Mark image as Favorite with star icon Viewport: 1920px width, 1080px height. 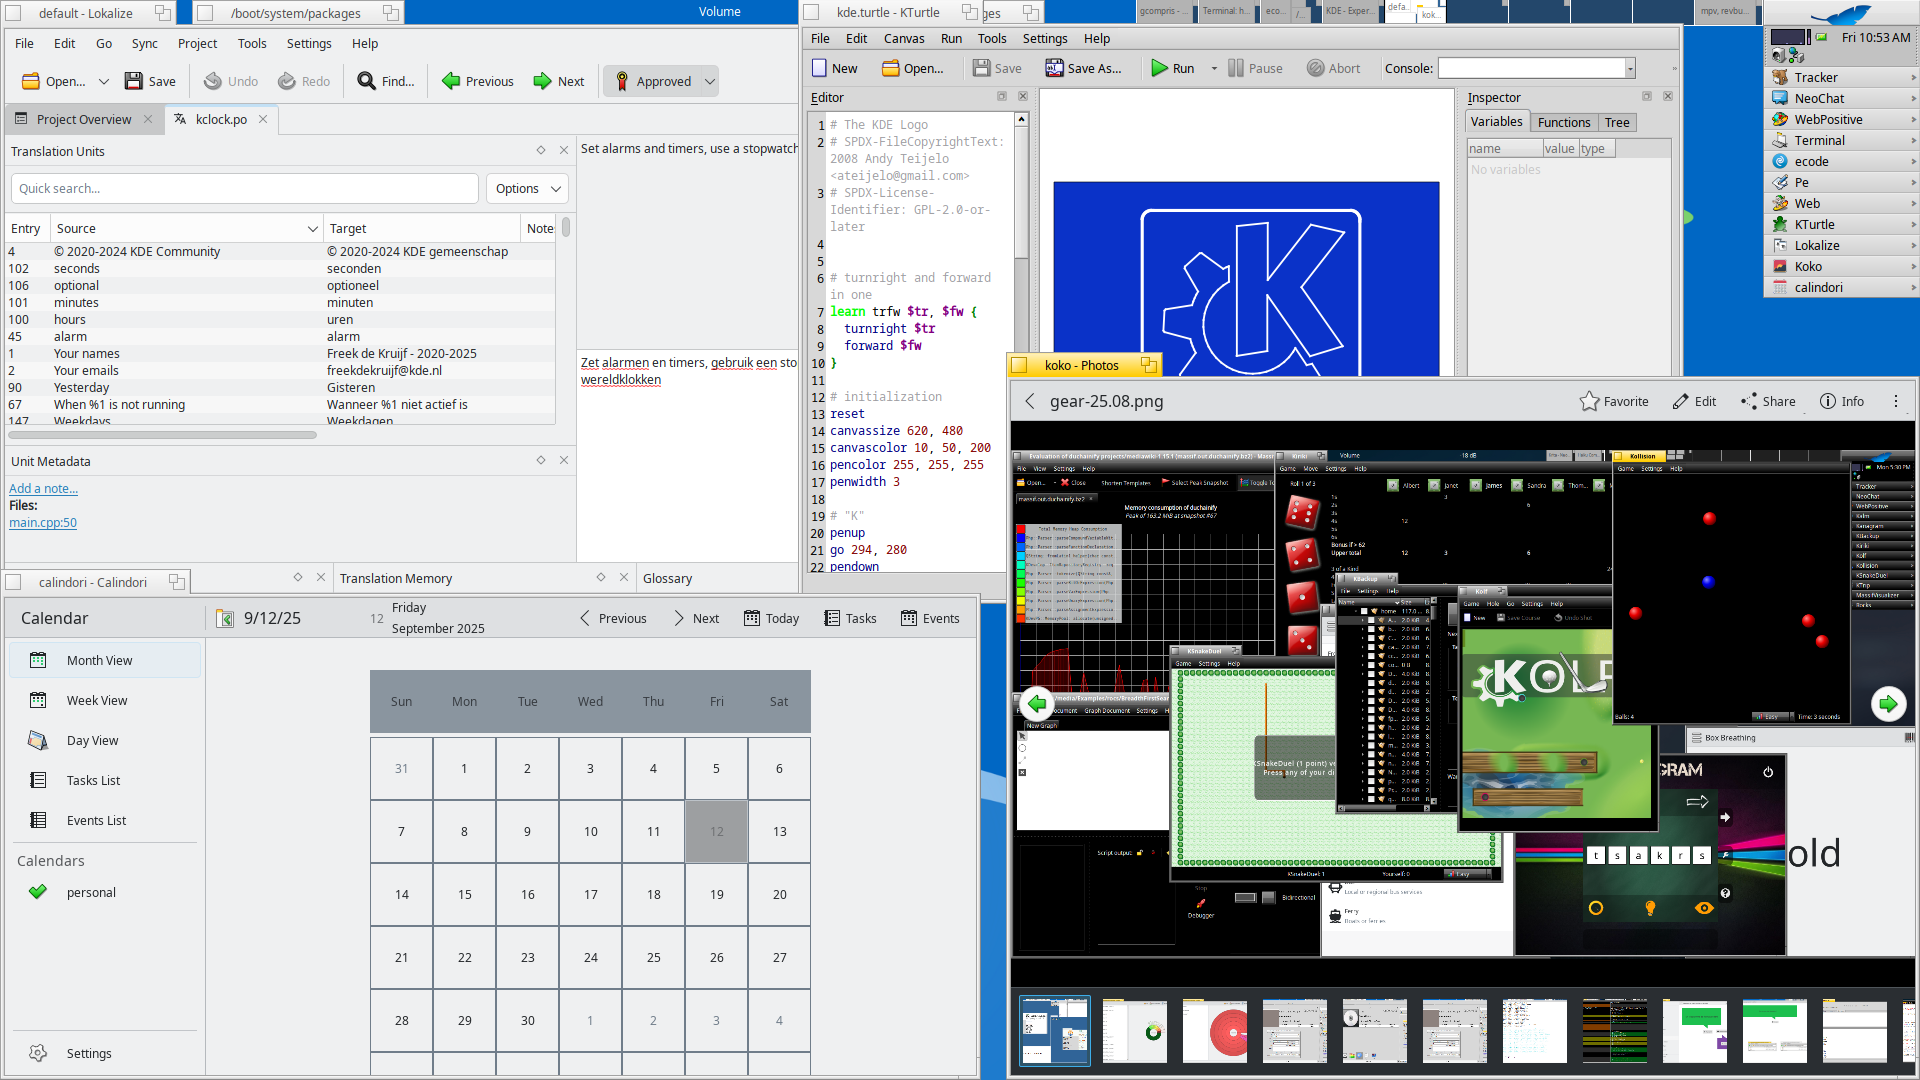tap(1589, 401)
